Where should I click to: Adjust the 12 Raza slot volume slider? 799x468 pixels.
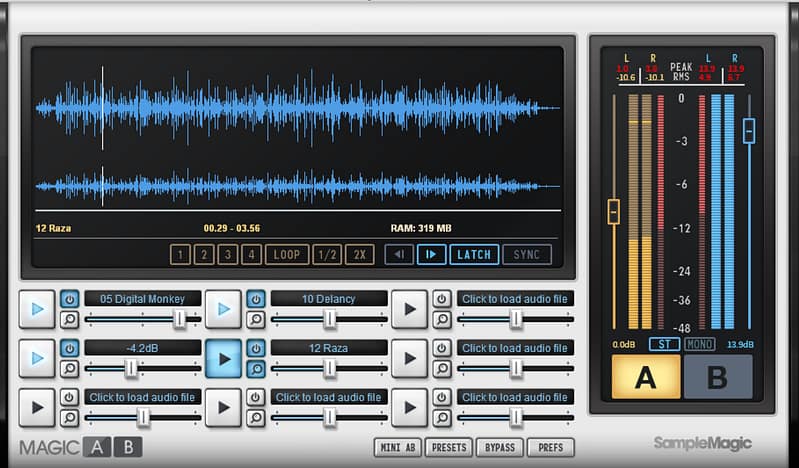(x=330, y=368)
